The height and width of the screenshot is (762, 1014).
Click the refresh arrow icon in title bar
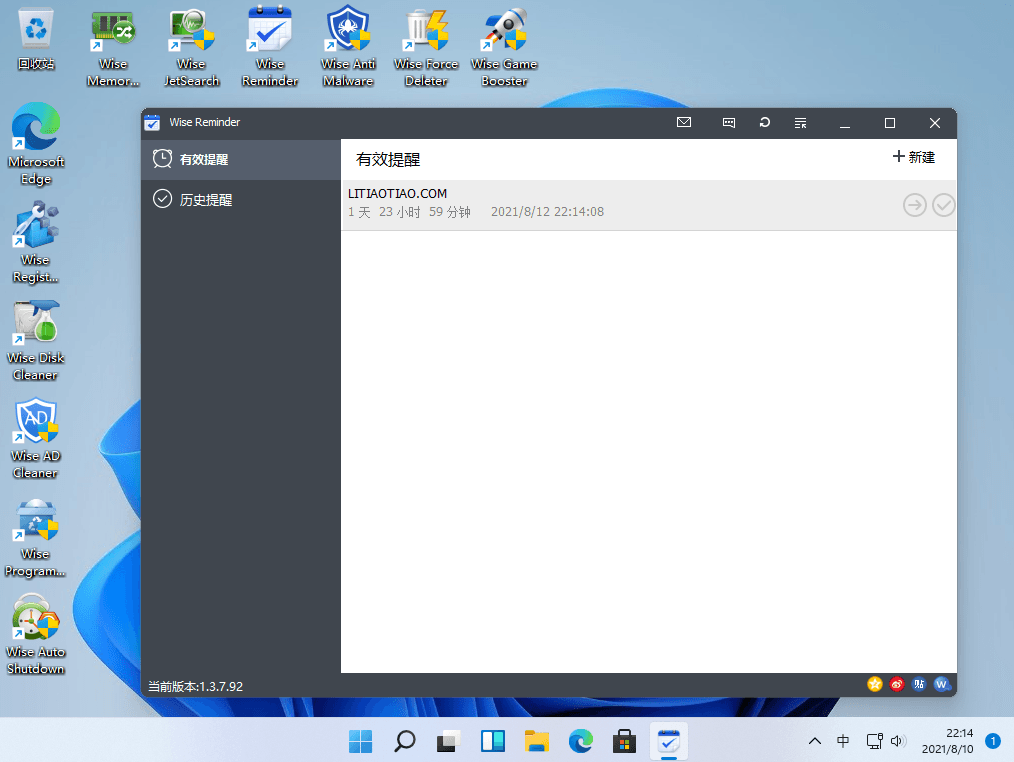click(x=764, y=122)
